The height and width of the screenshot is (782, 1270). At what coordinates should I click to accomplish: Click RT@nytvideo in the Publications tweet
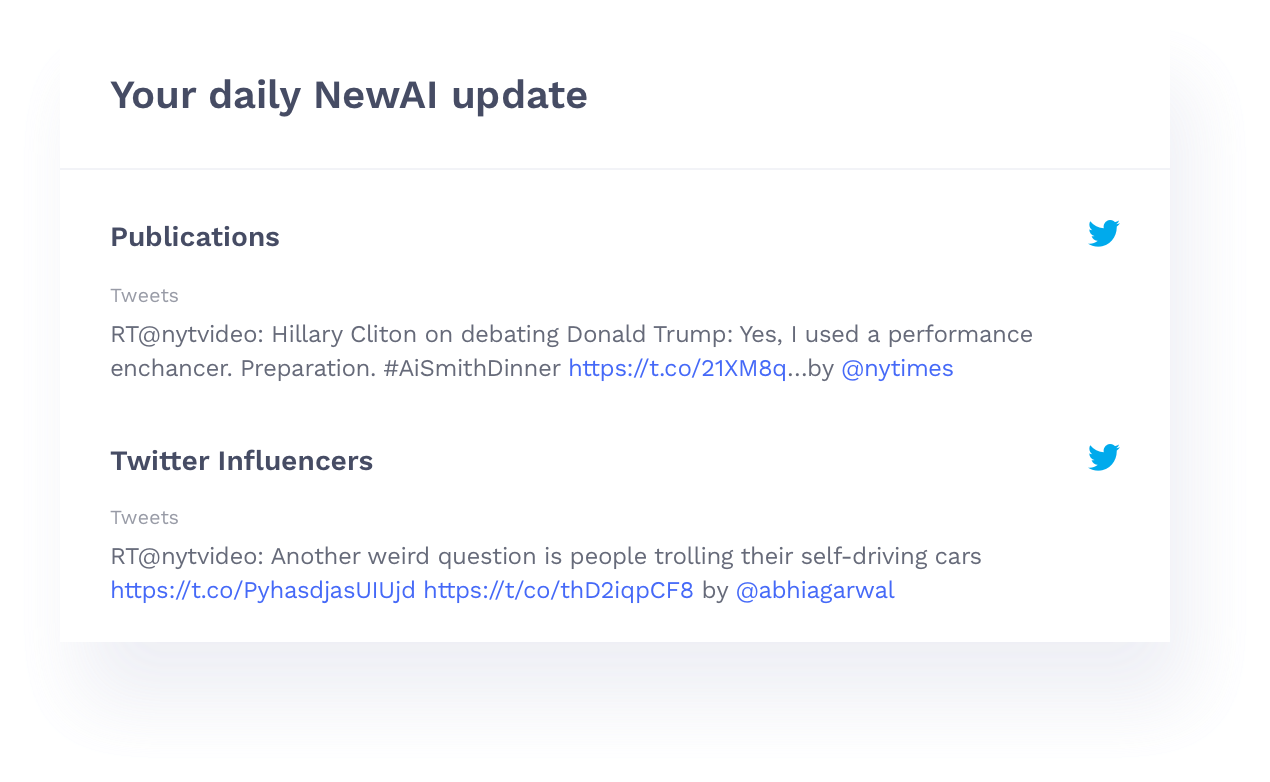click(187, 334)
